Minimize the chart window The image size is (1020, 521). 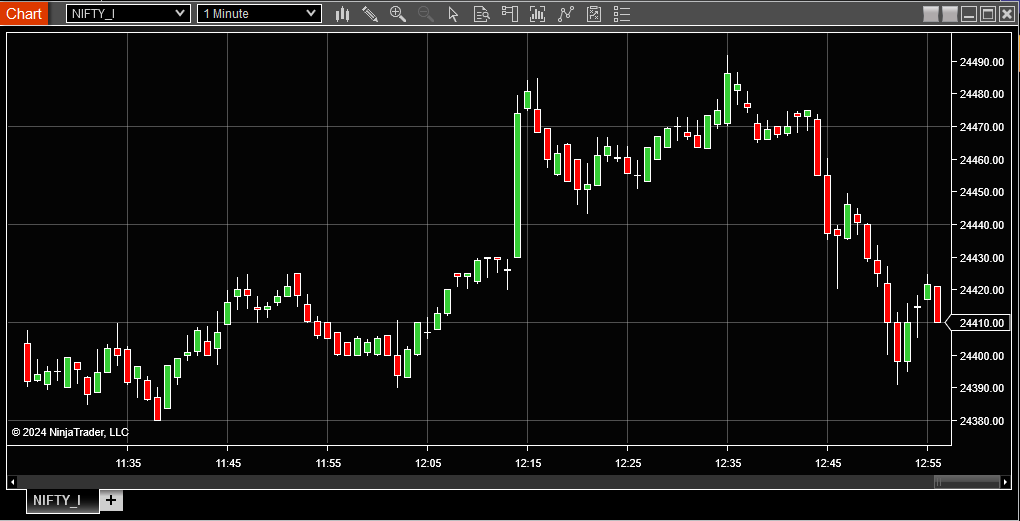tap(969, 14)
